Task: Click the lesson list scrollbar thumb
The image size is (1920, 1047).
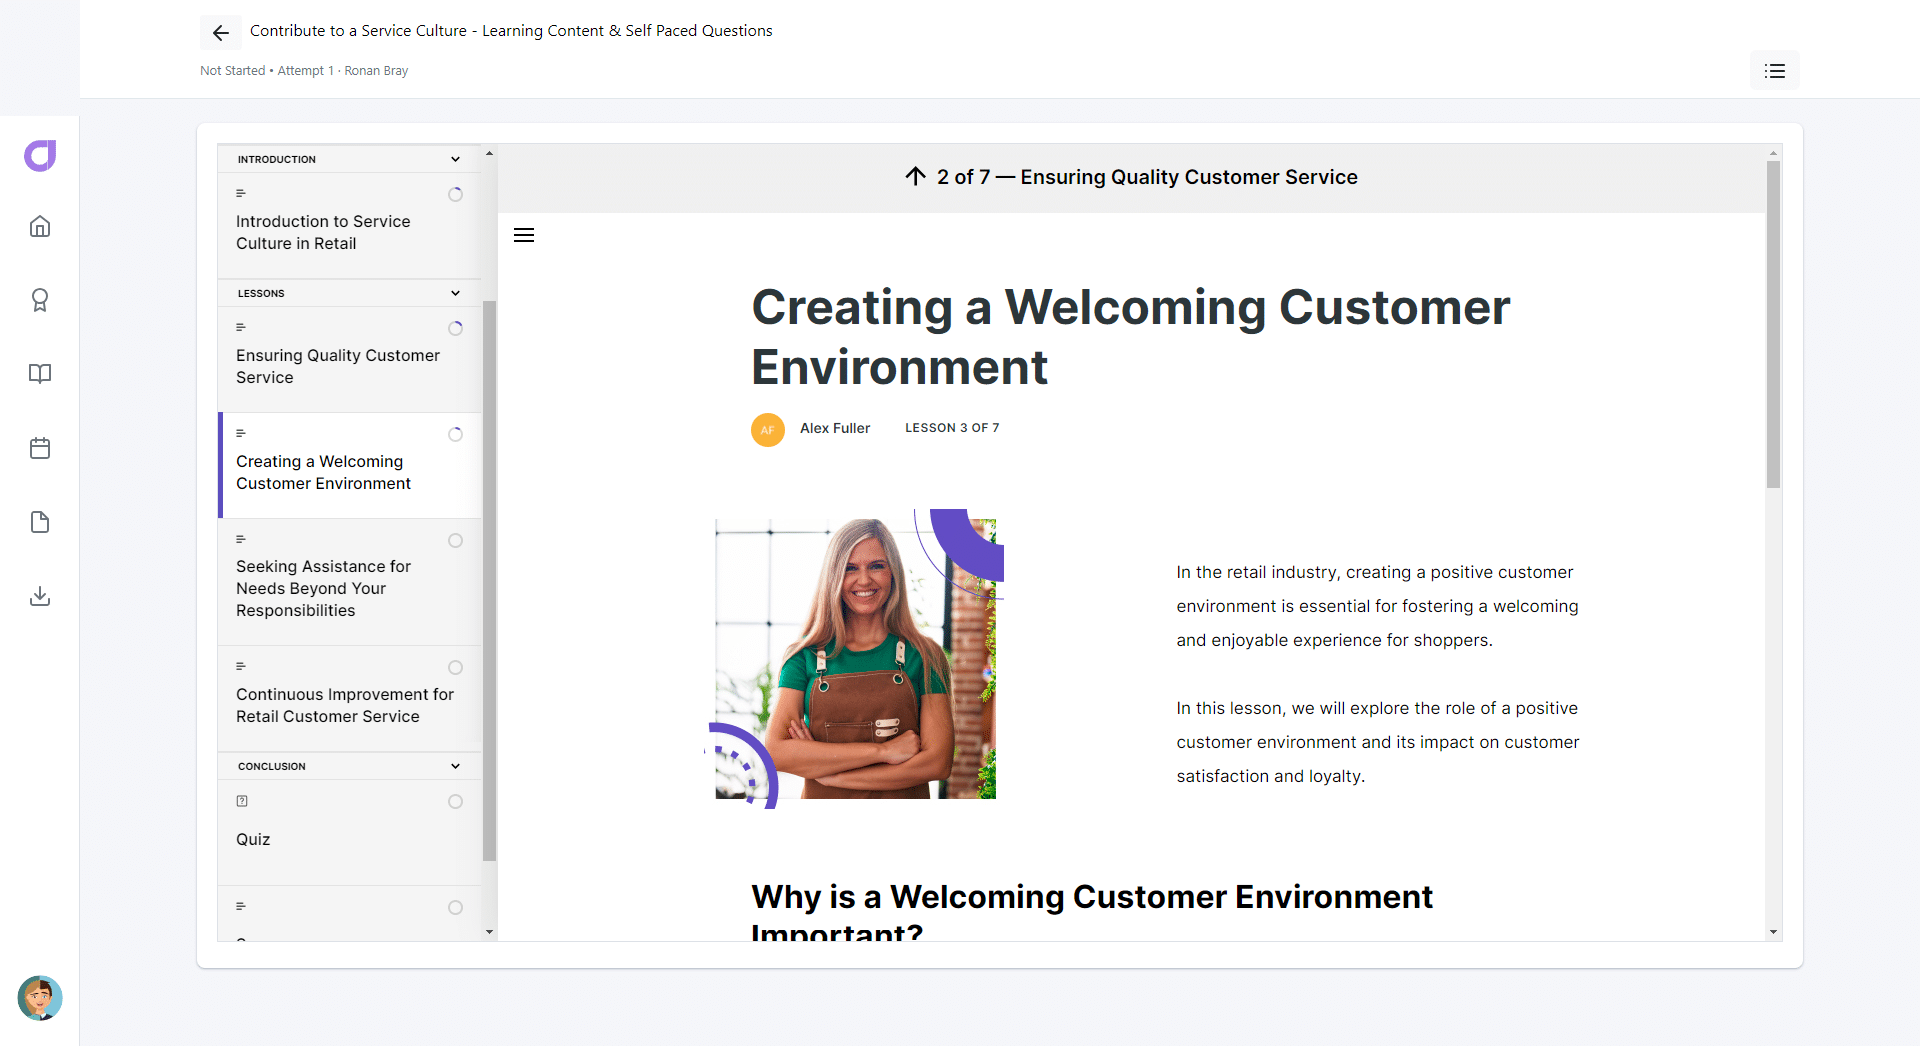Action: 489,580
